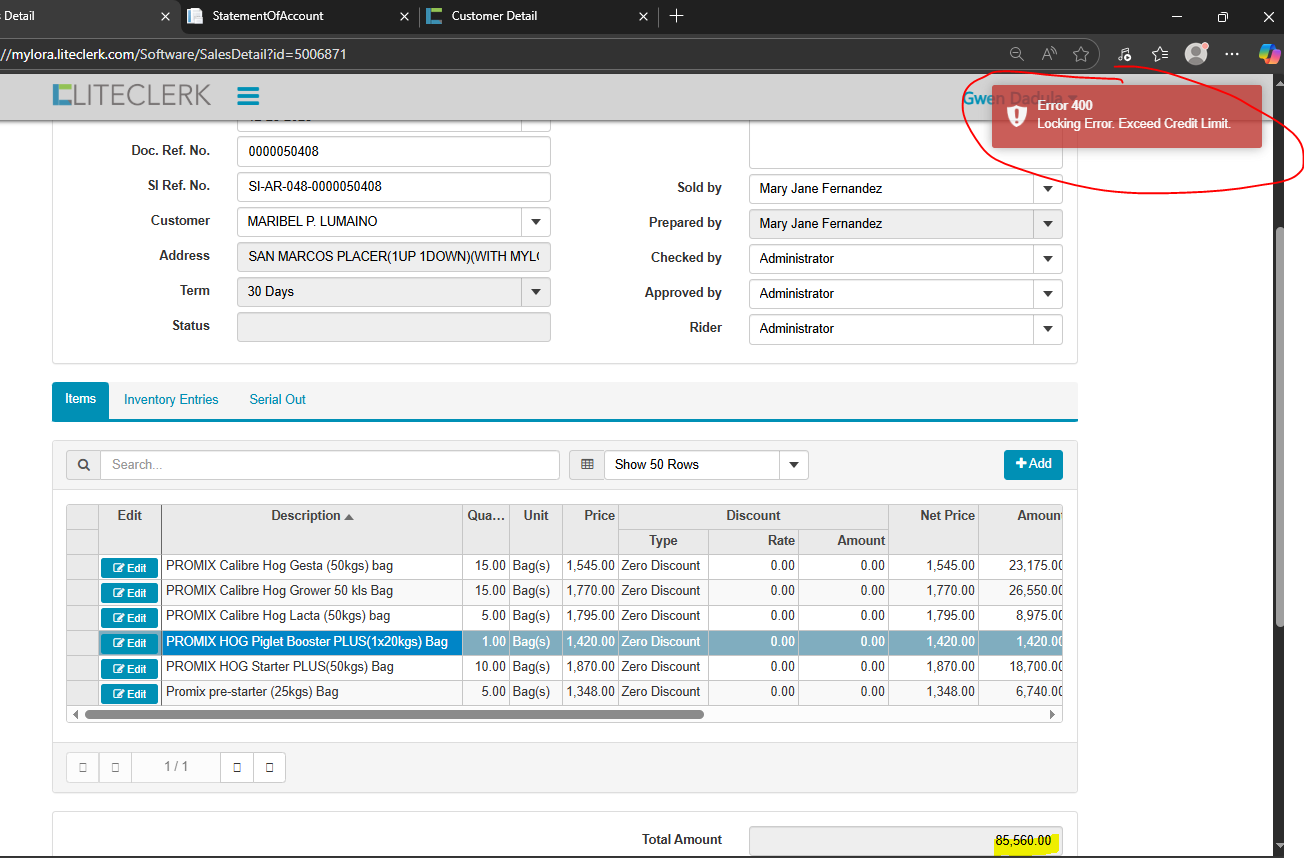Expand the Sold by dropdown
The image size is (1304, 858).
(x=1047, y=188)
